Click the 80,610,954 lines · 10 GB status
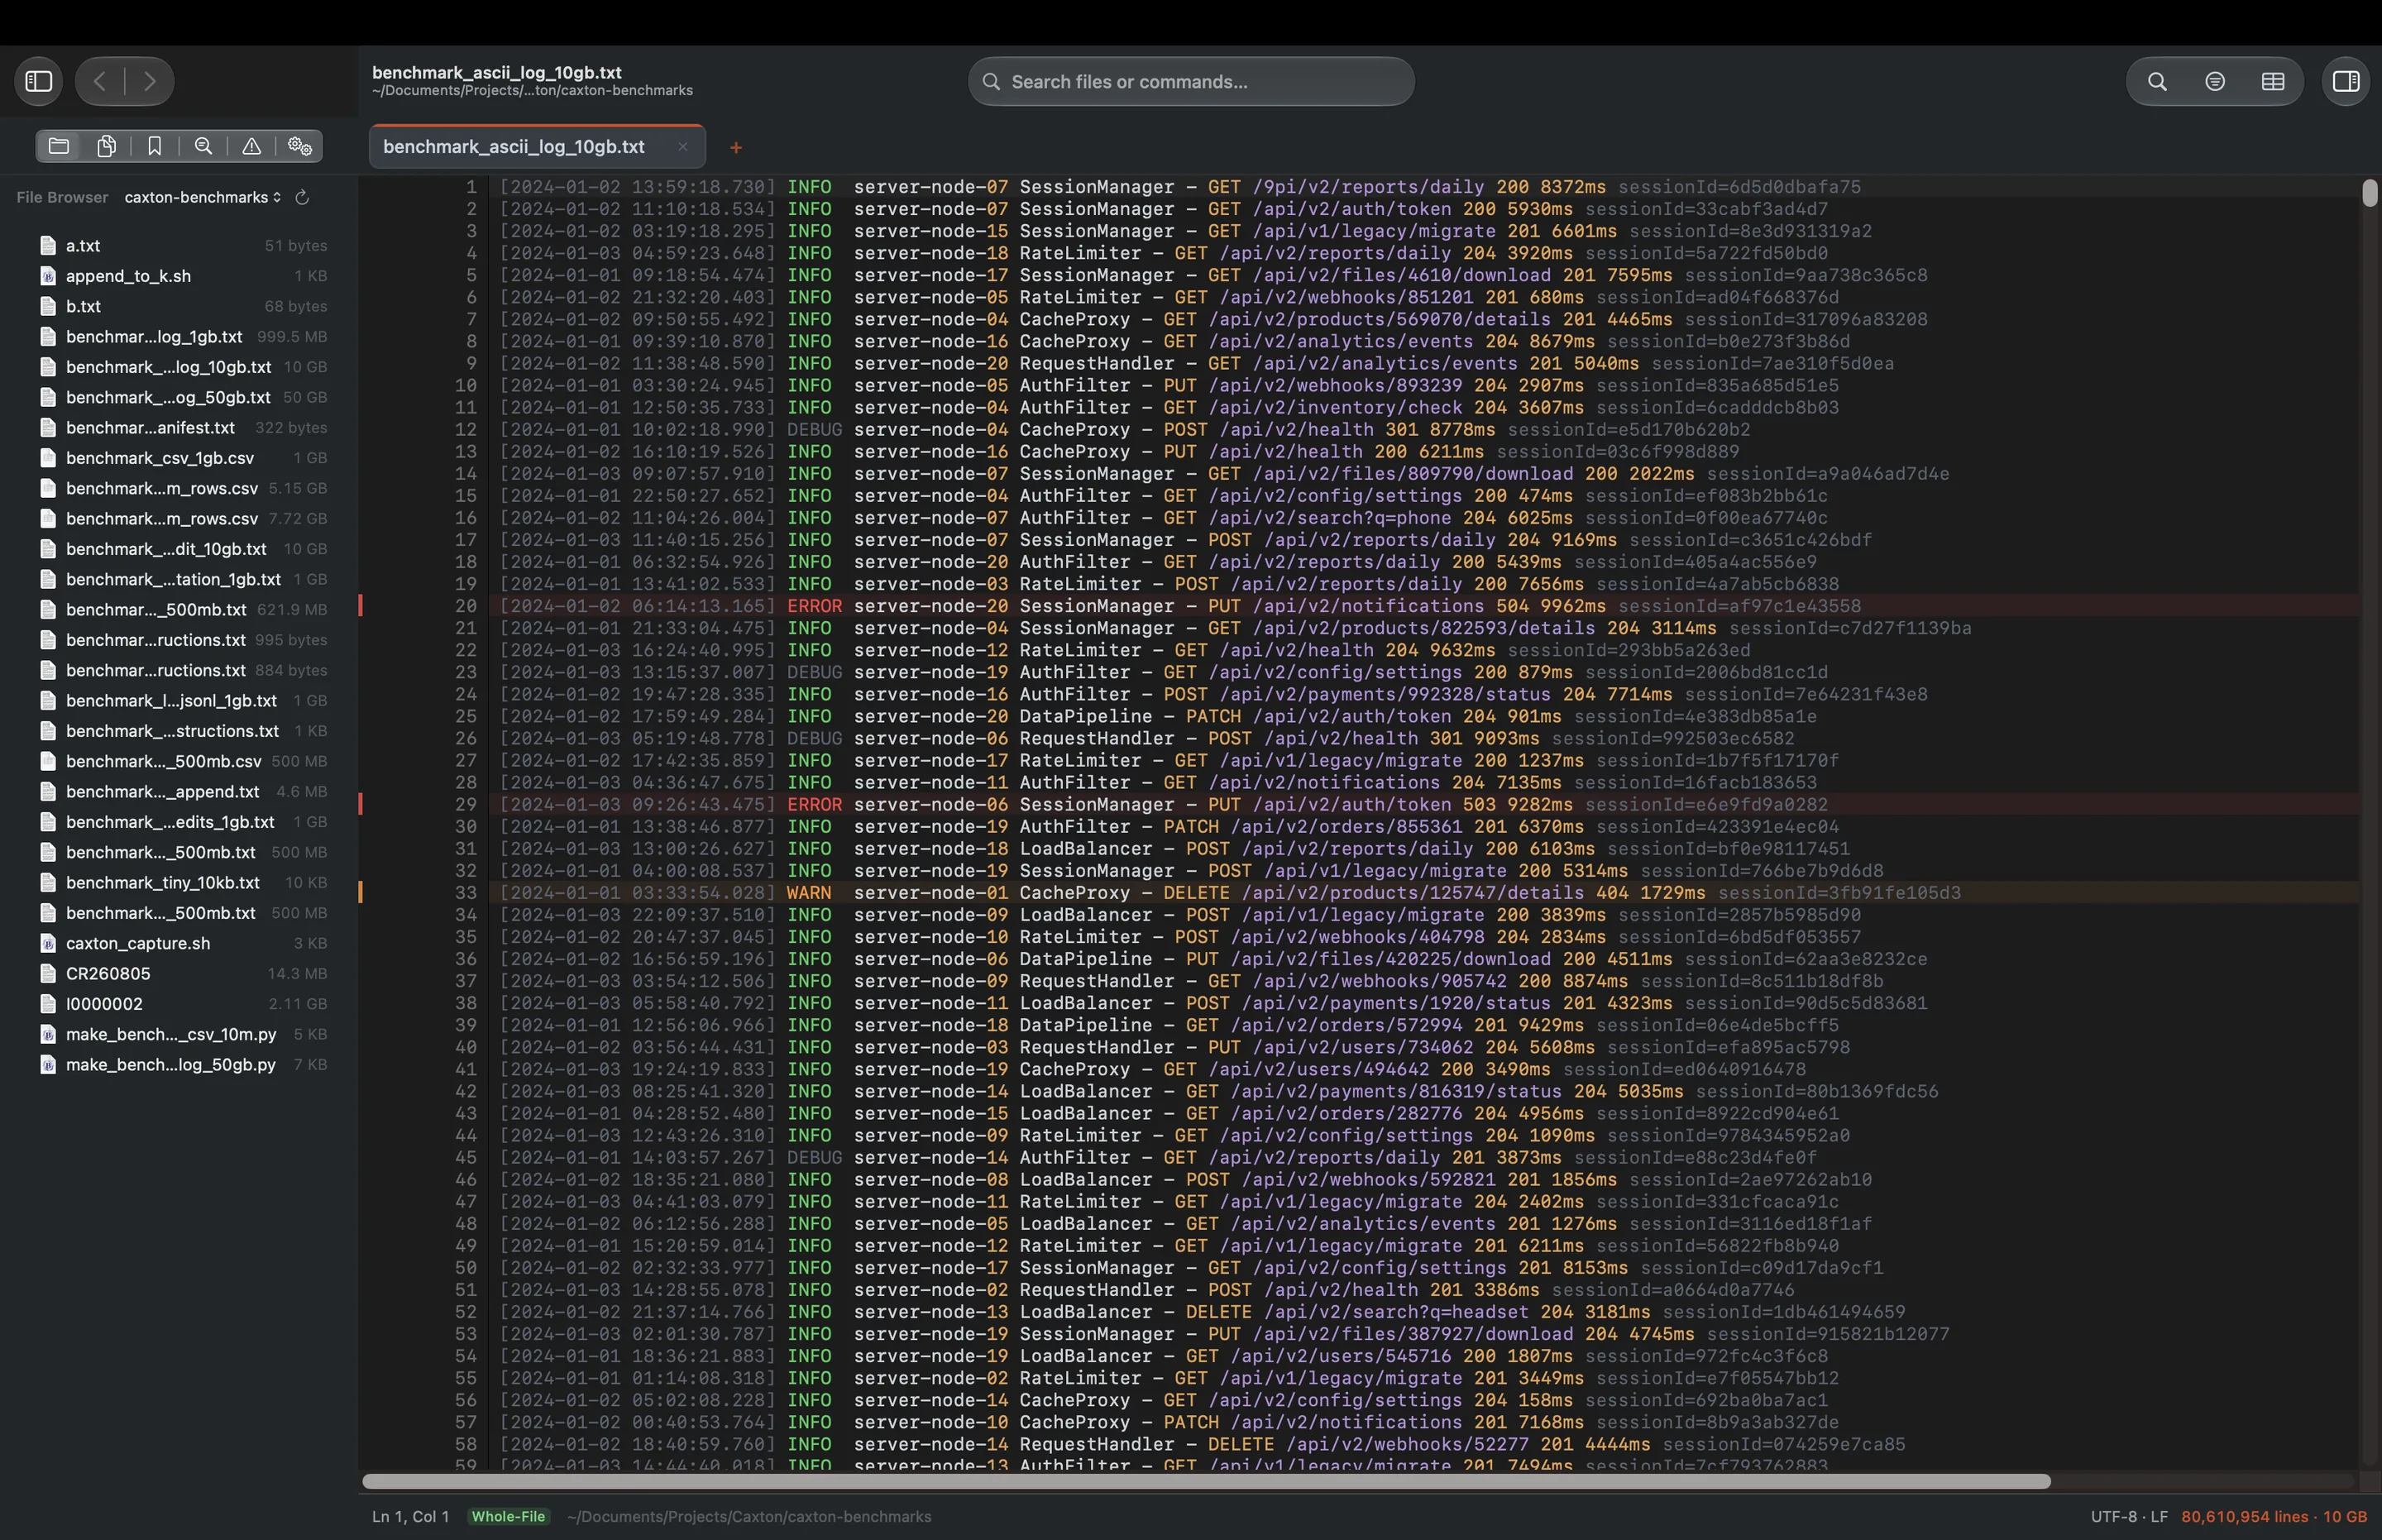The image size is (2382, 1540). (2274, 1516)
